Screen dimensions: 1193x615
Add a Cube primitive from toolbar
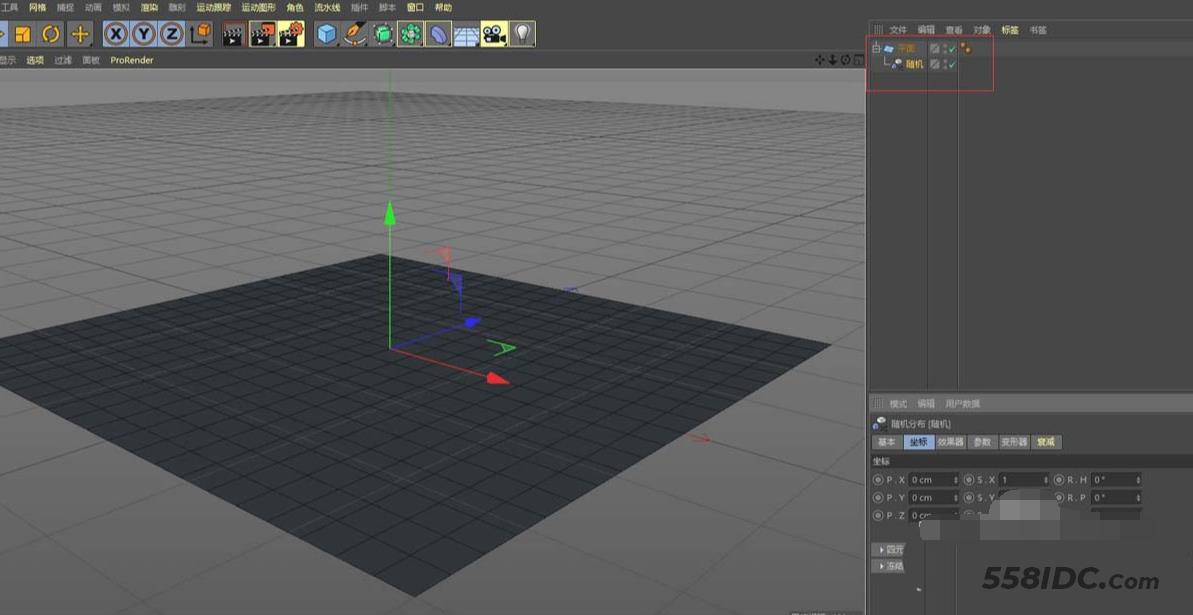click(326, 33)
